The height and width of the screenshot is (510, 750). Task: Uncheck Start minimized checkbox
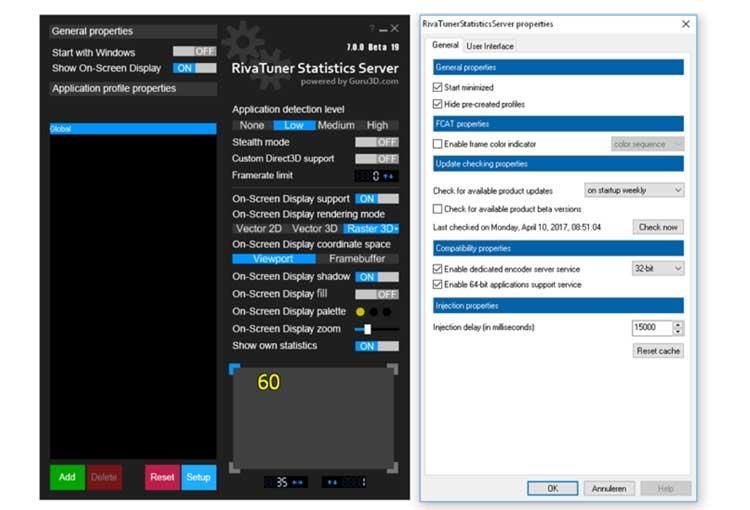coord(437,87)
